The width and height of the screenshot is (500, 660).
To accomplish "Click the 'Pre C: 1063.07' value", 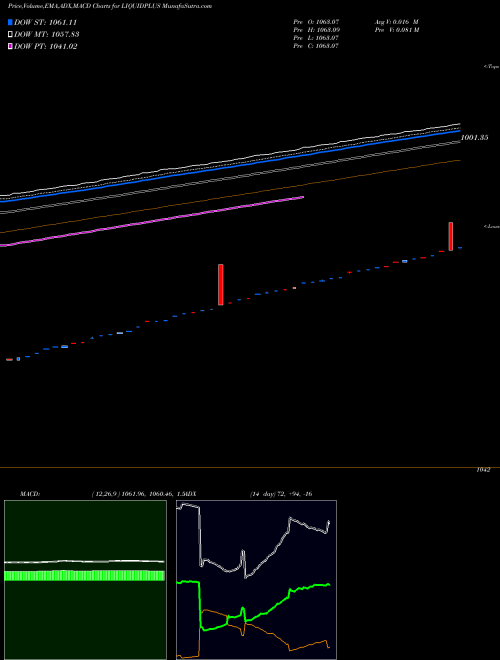I will tap(316, 46).
